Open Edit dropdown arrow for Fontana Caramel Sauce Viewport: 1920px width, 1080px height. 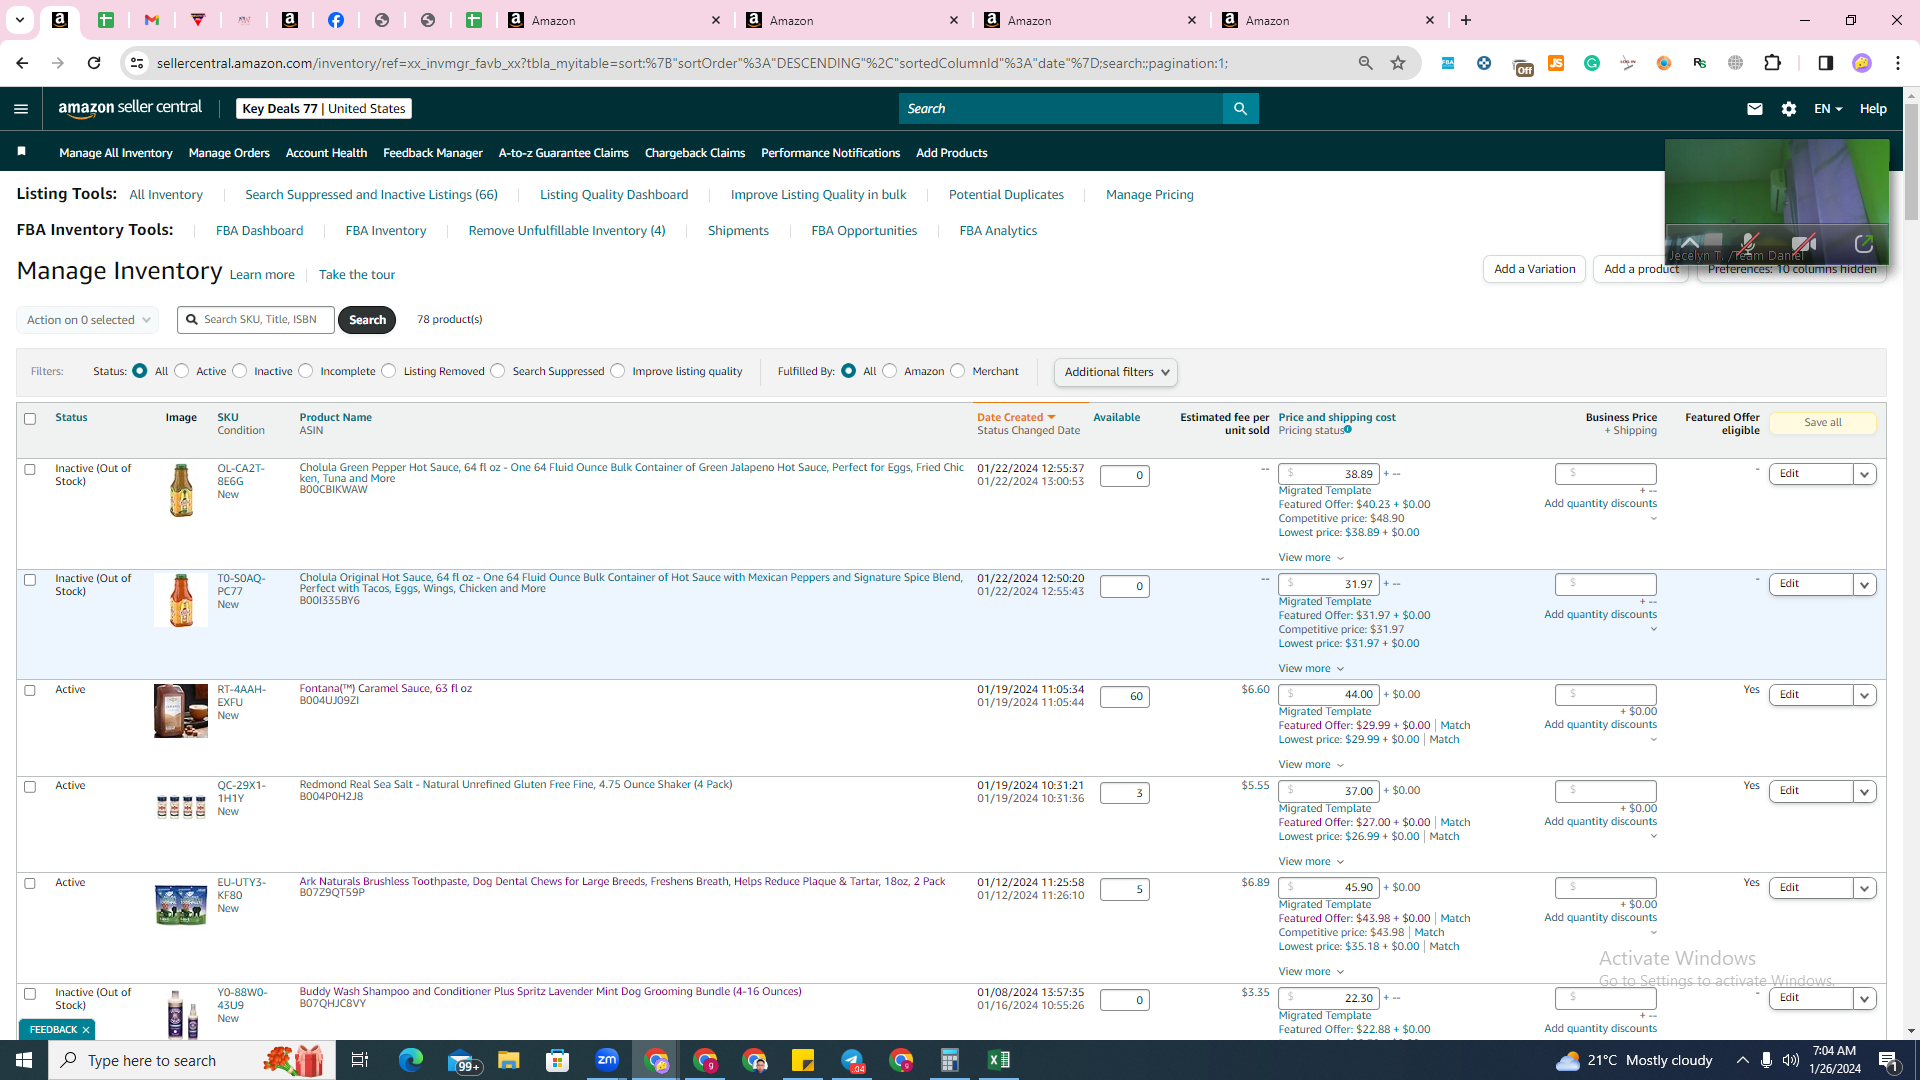tap(1864, 695)
